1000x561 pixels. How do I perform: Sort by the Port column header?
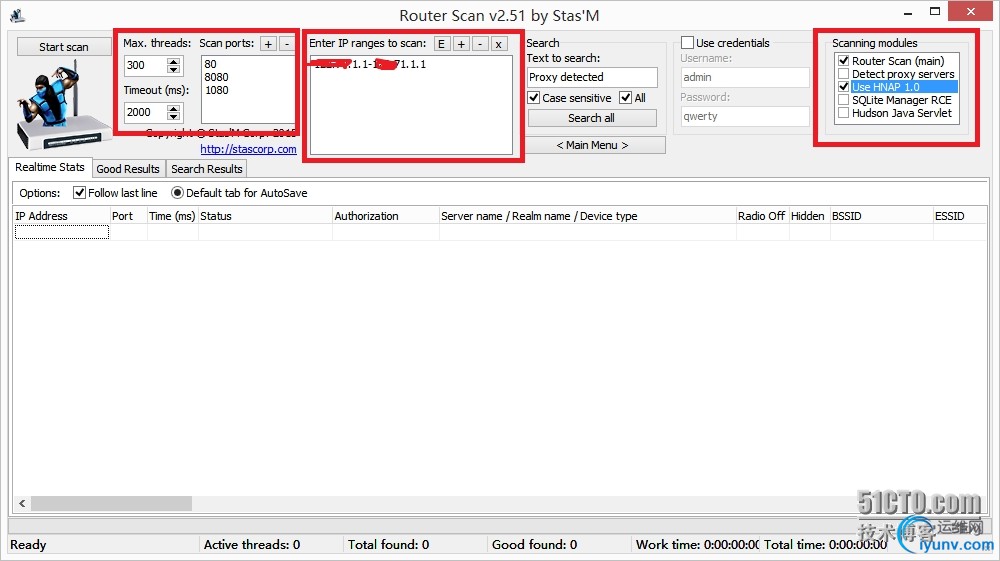click(x=129, y=216)
